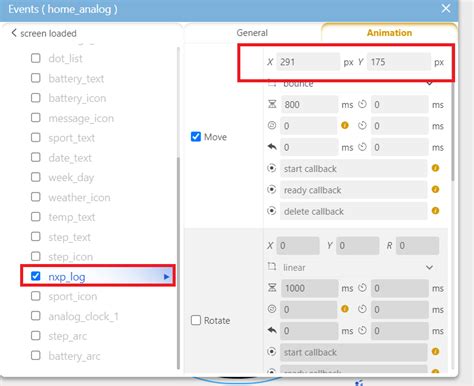Image resolution: width=474 pixels, height=386 pixels.
Task: Expand nxp_log row arrow
Action: click(x=166, y=277)
